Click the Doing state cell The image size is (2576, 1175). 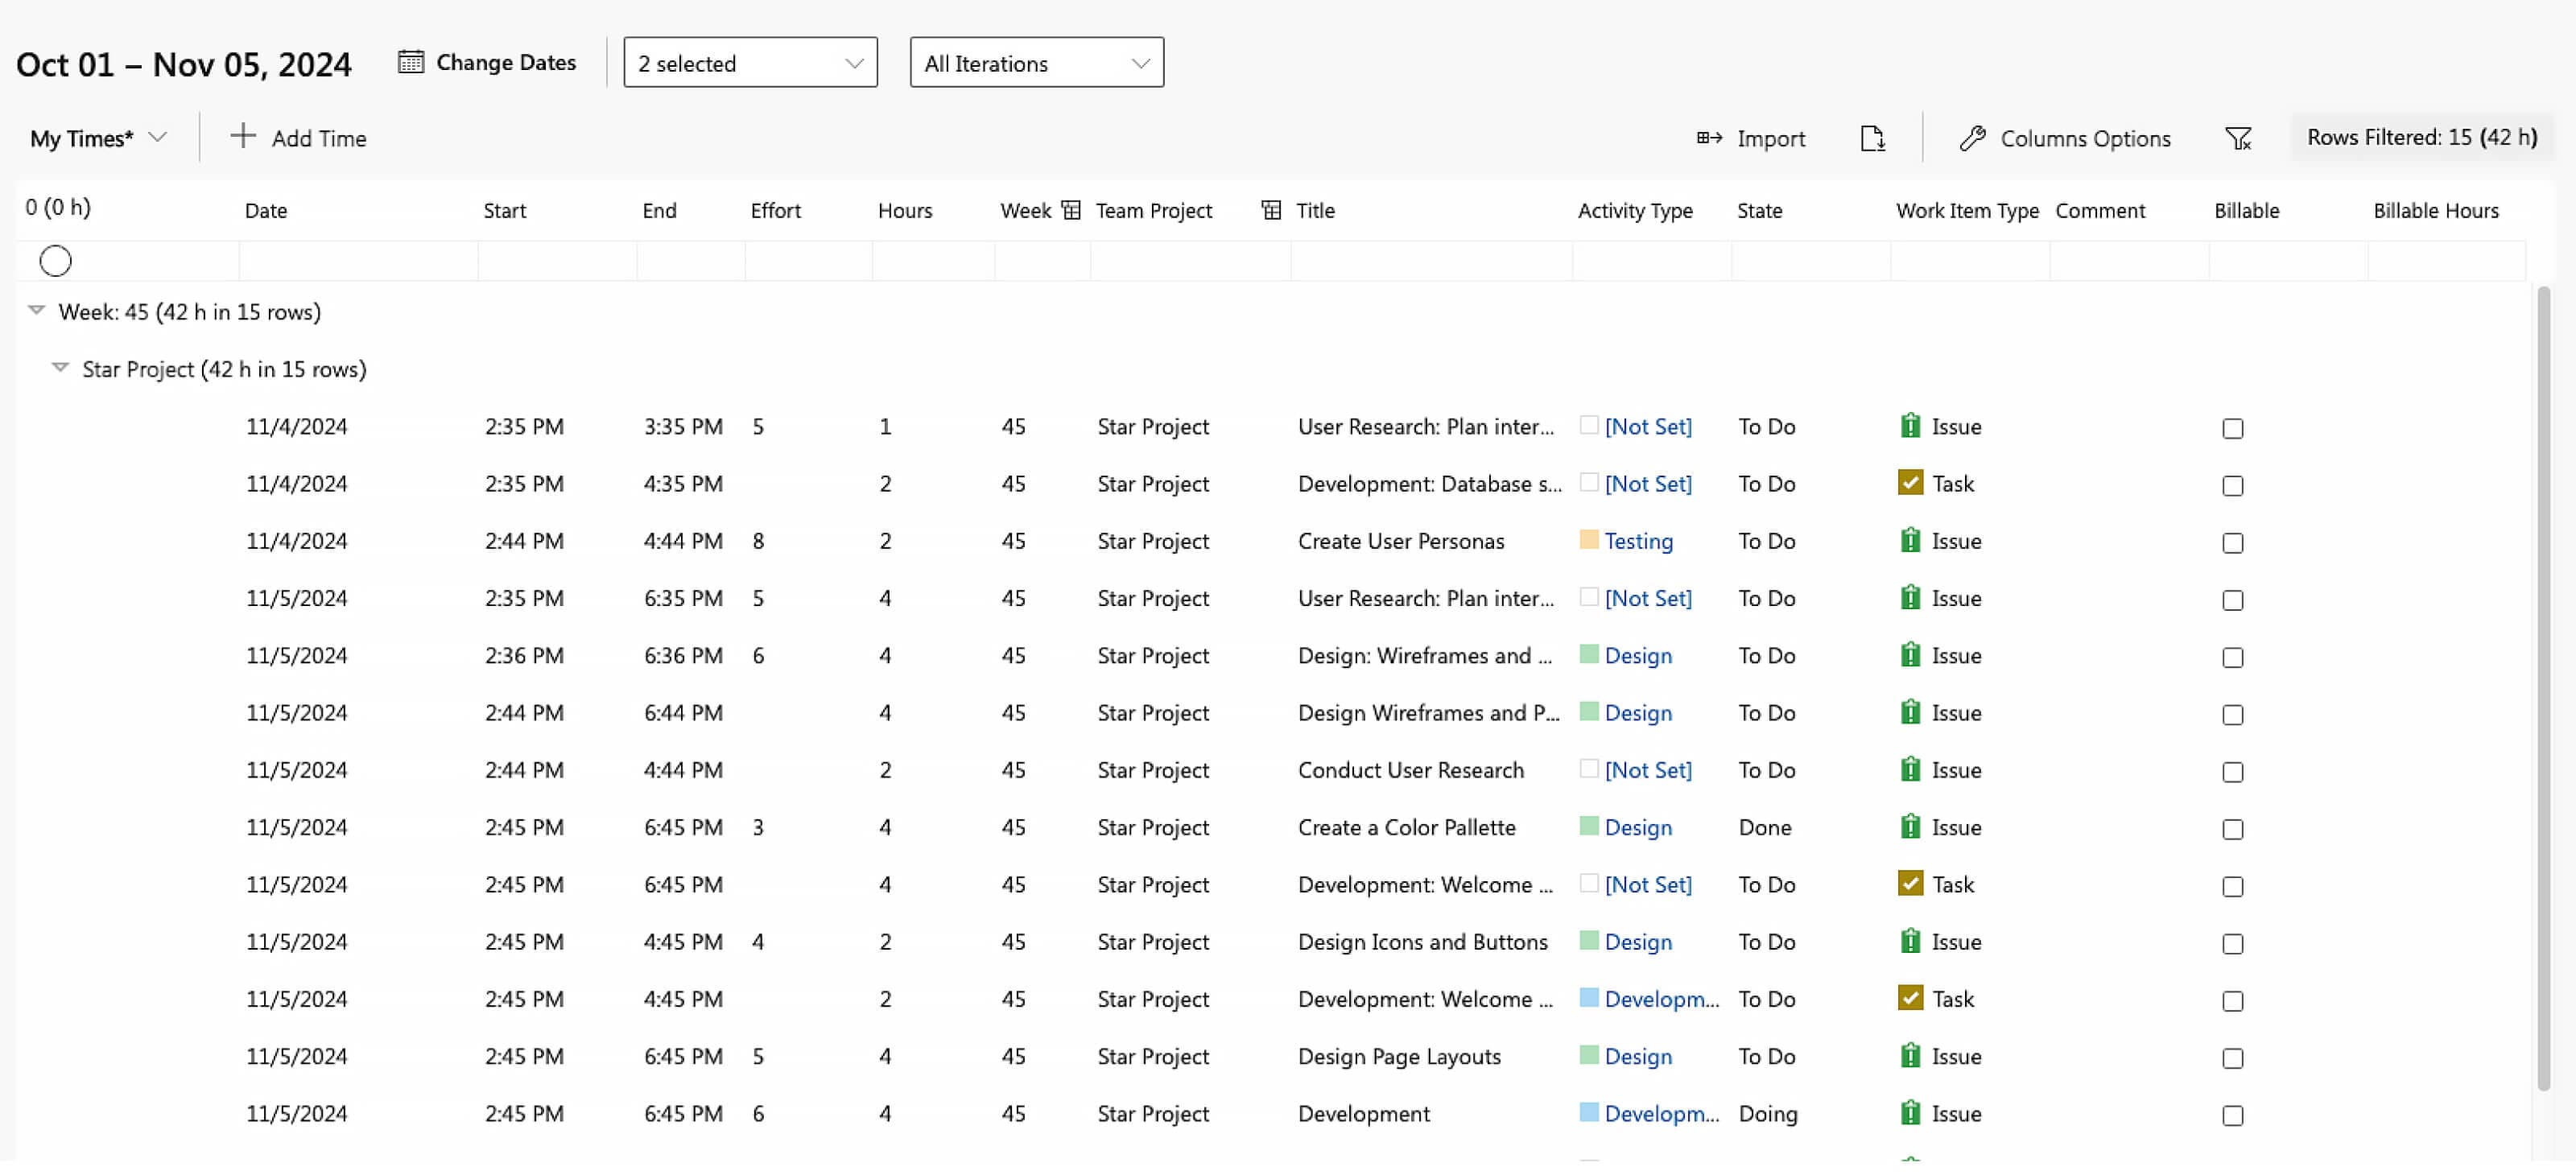(1767, 1113)
